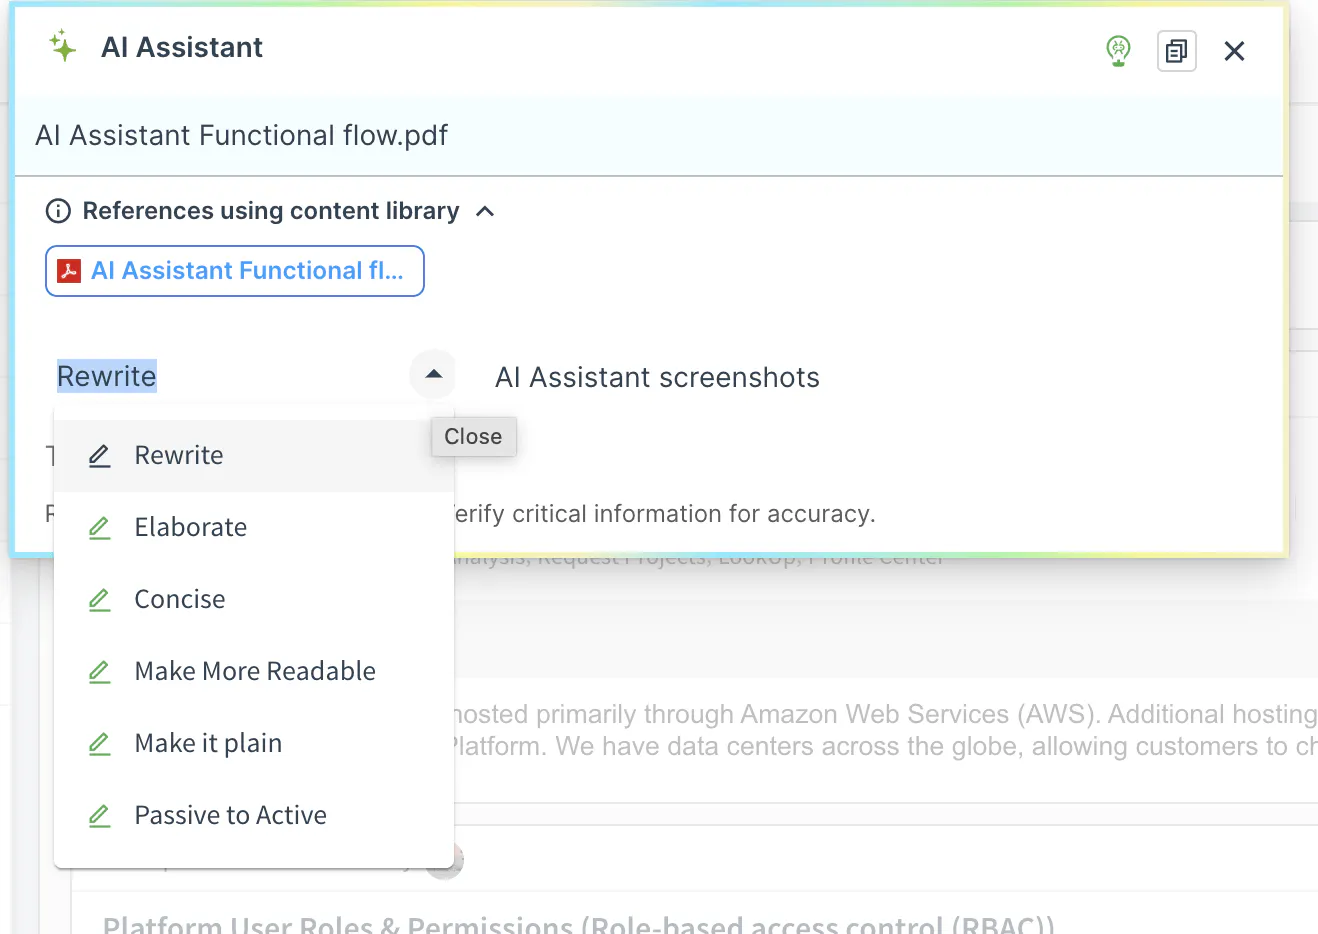
Task: Pick Passive to Active from list
Action: pyautogui.click(x=230, y=816)
